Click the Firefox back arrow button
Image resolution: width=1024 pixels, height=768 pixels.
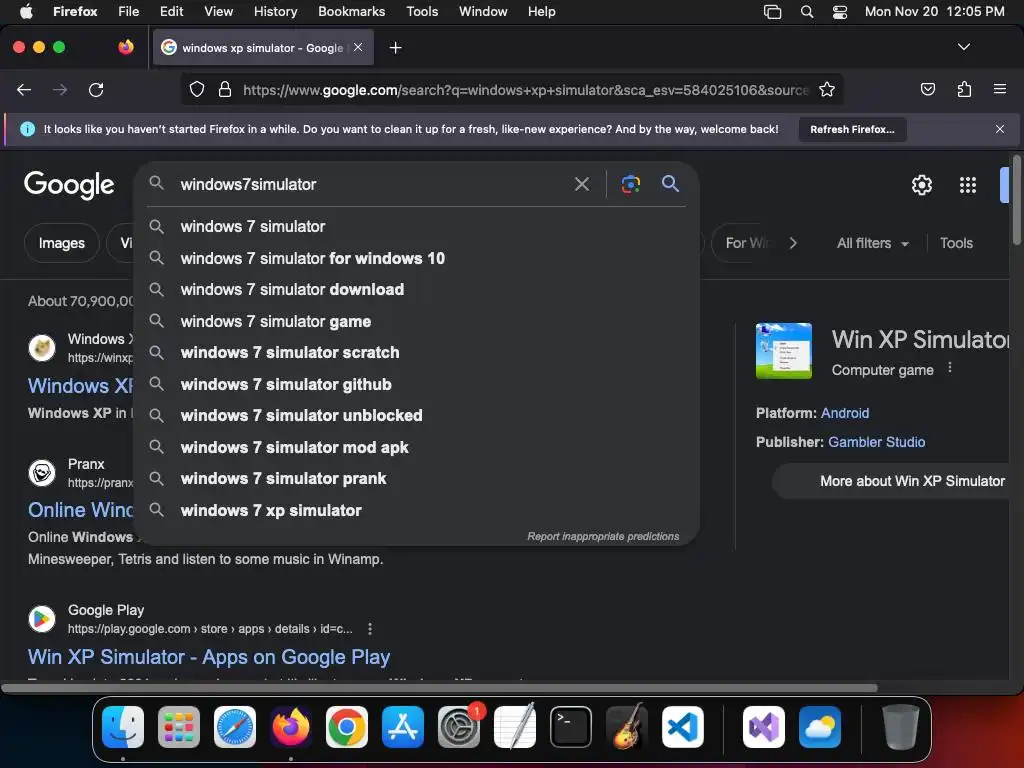(x=24, y=89)
